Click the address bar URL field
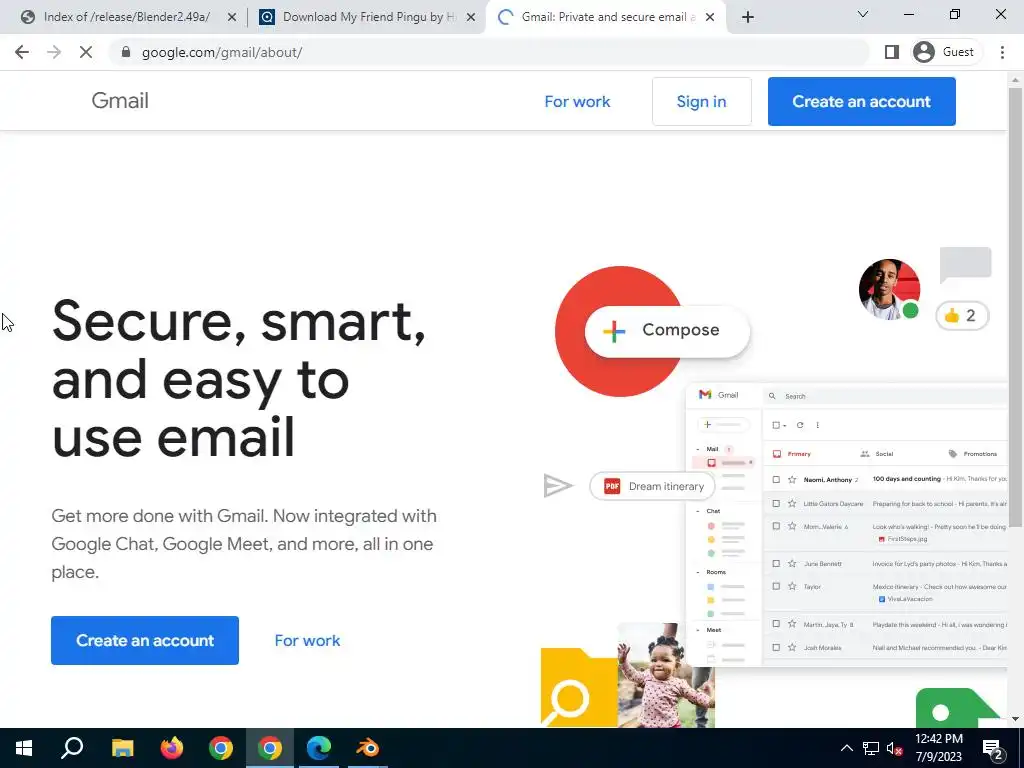1024x768 pixels. (x=490, y=52)
